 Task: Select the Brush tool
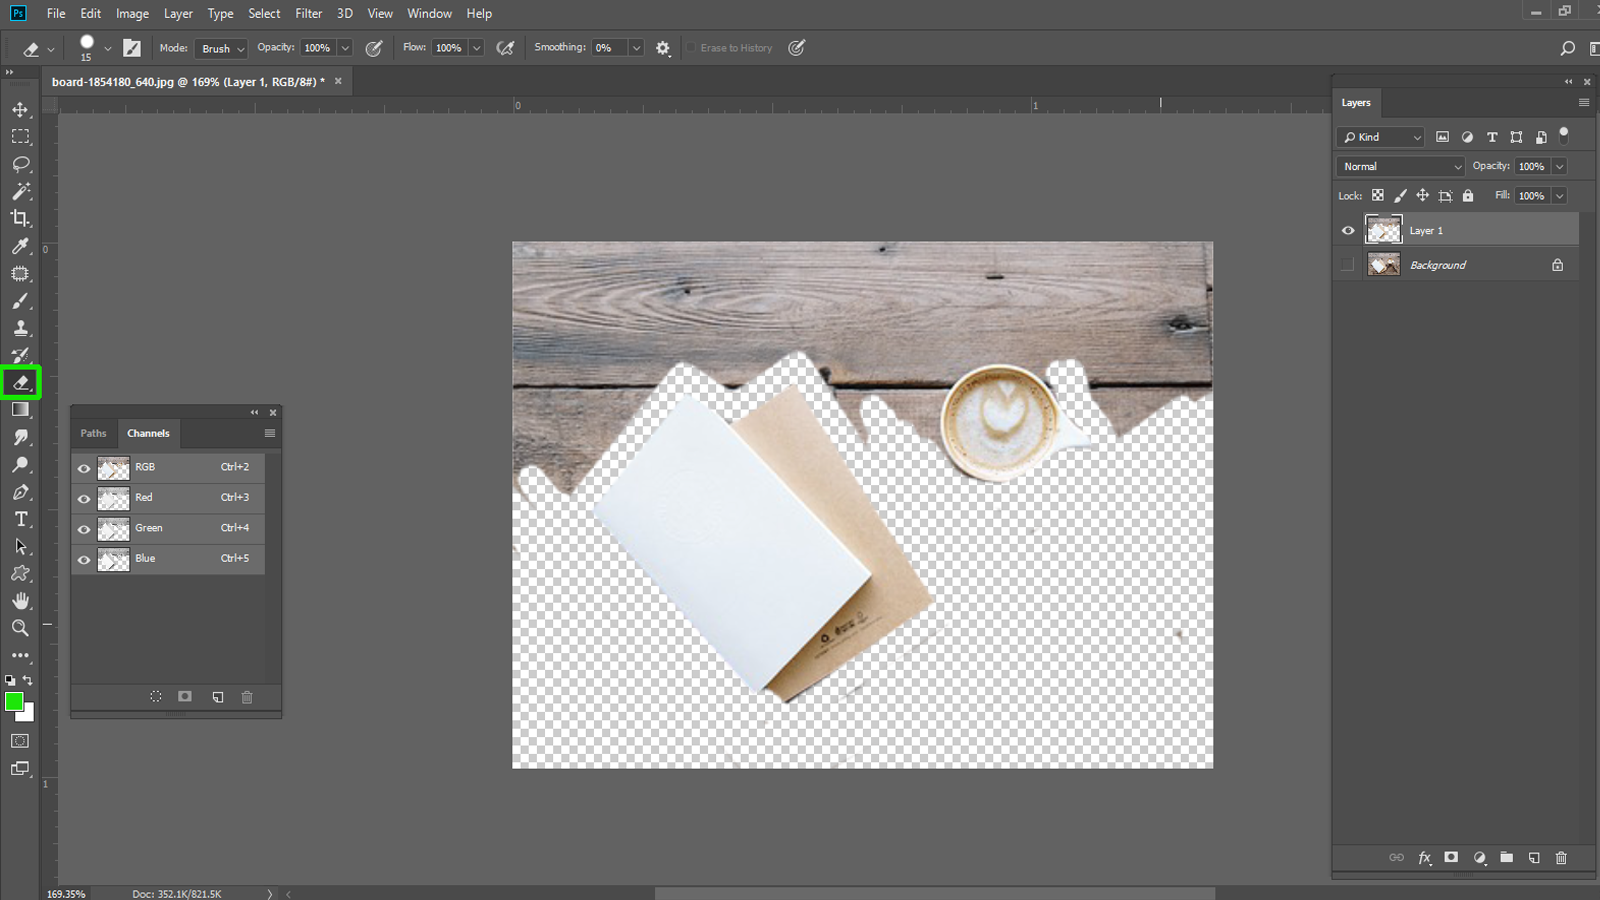(x=21, y=301)
